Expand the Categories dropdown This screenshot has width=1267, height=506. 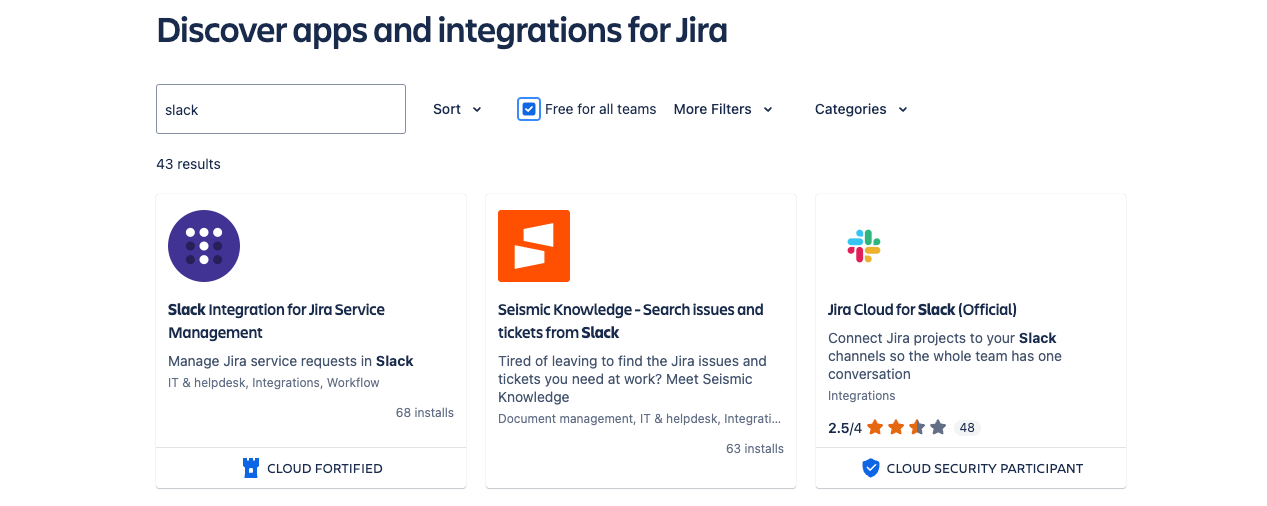[x=861, y=109]
